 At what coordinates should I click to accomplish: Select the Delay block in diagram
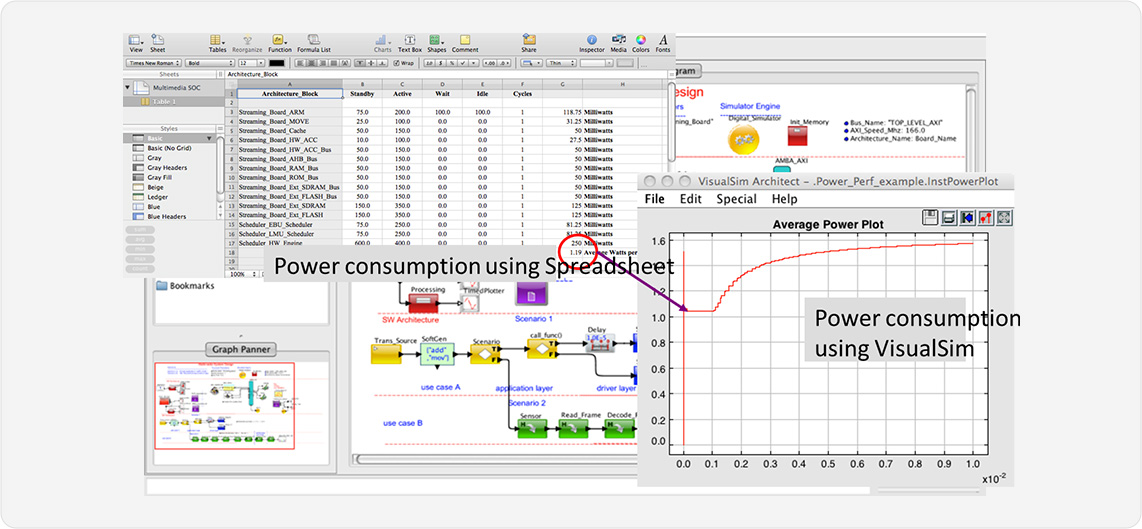point(600,342)
